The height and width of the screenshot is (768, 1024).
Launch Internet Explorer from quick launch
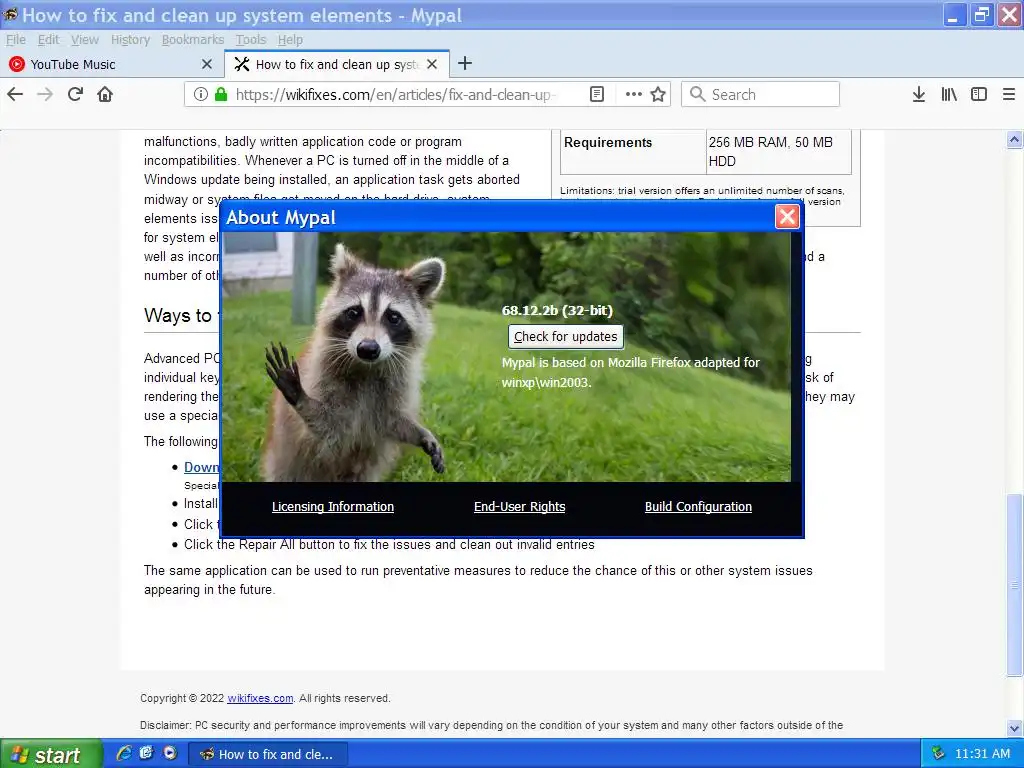pyautogui.click(x=123, y=753)
